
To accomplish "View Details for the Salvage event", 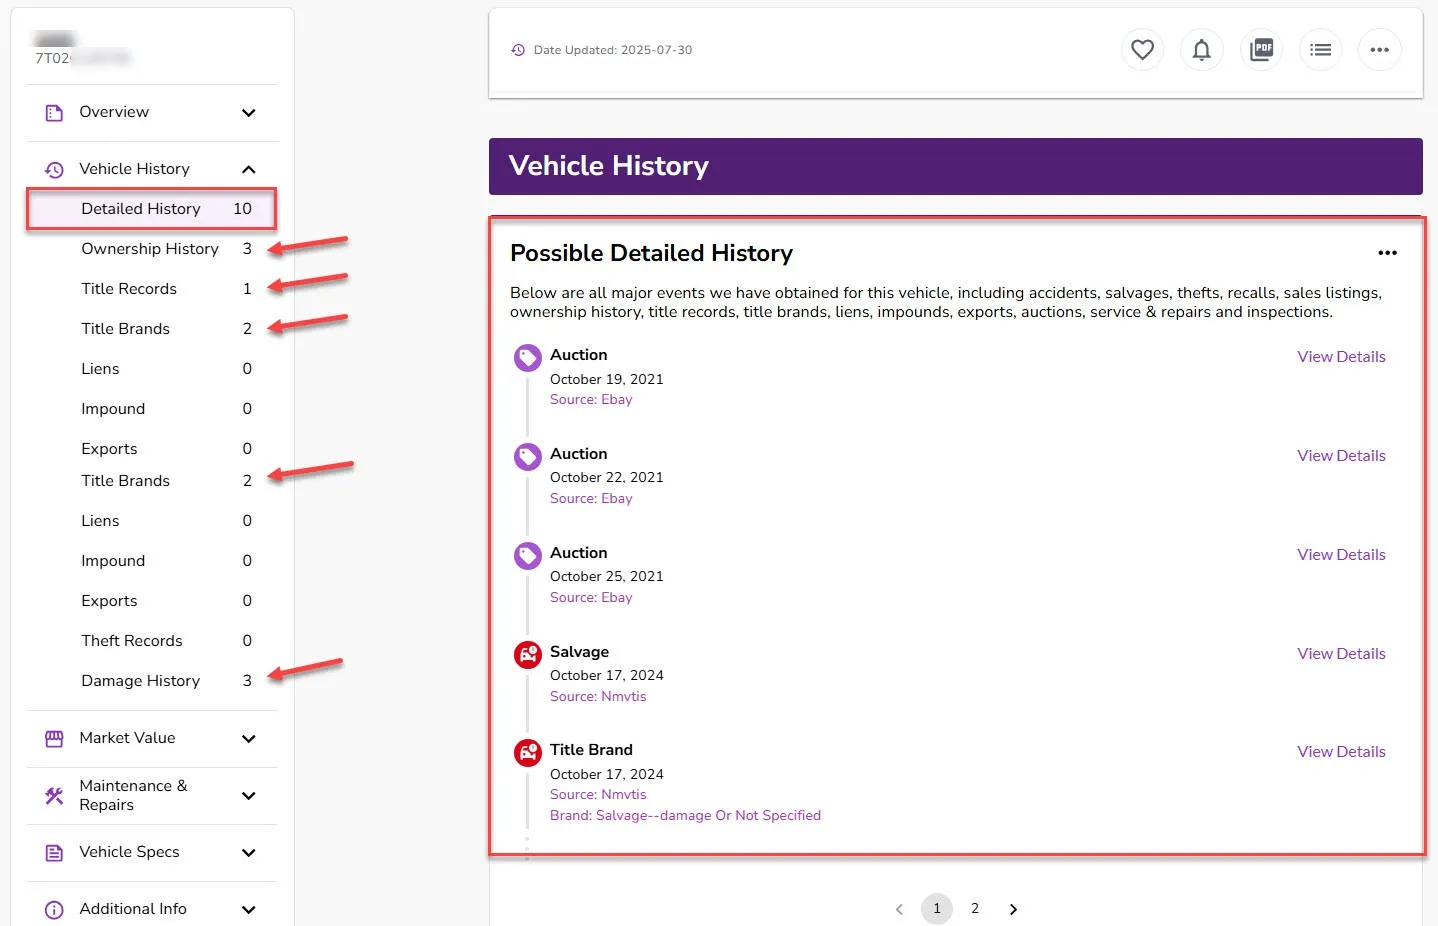I will point(1341,654).
